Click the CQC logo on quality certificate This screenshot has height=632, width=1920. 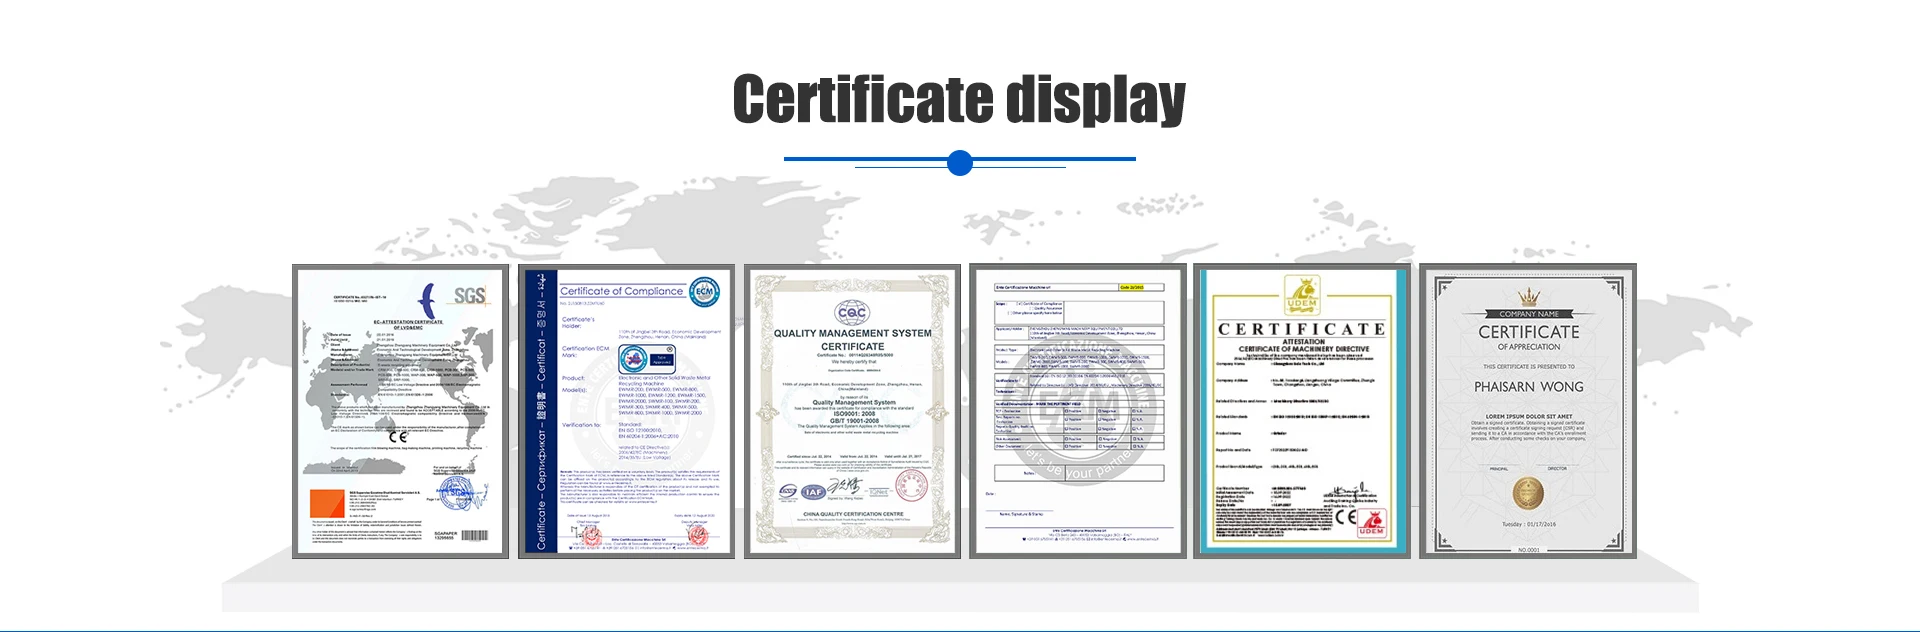click(x=852, y=313)
